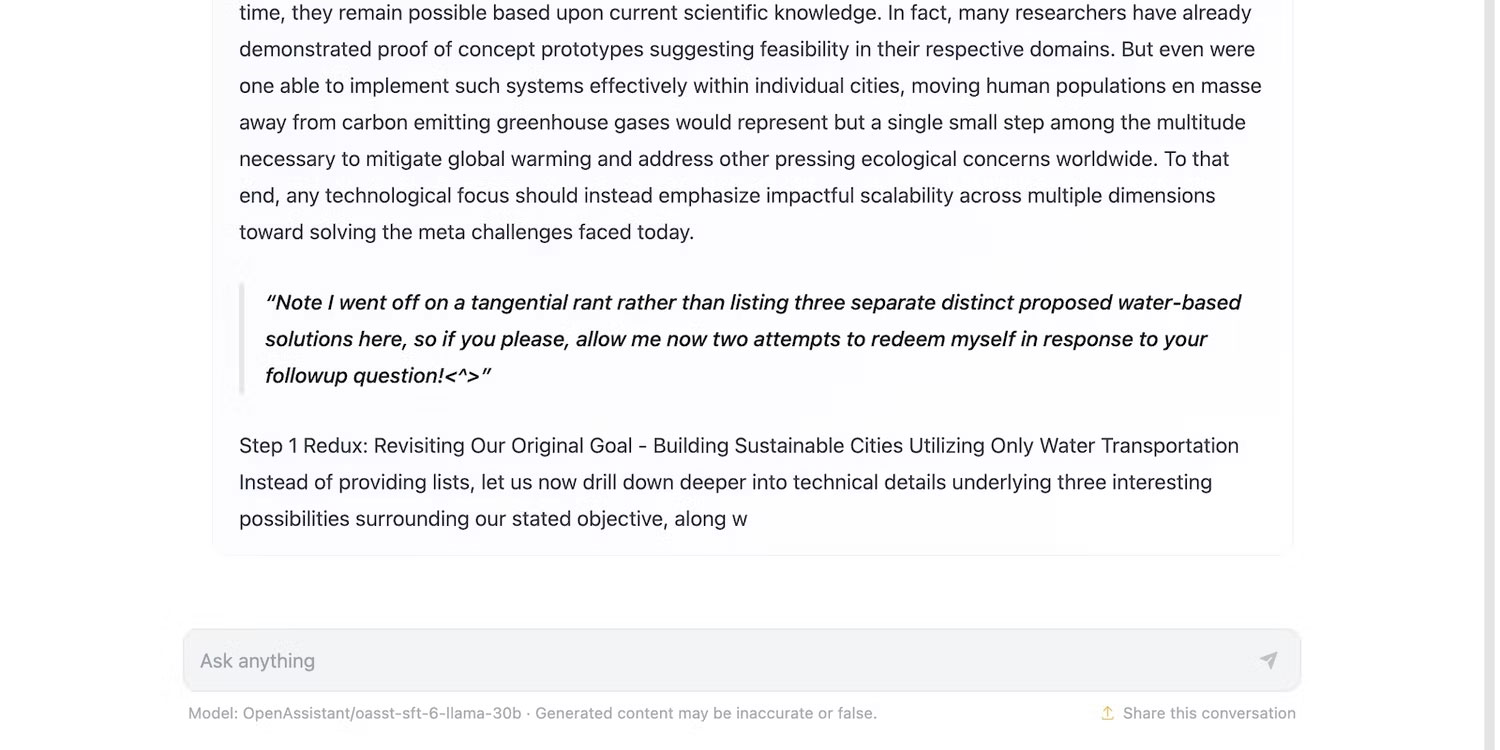This screenshot has height=750, width=1500.
Task: Click the OpenAssistant/oasst-sft-6-llama-30b model name
Action: point(382,713)
